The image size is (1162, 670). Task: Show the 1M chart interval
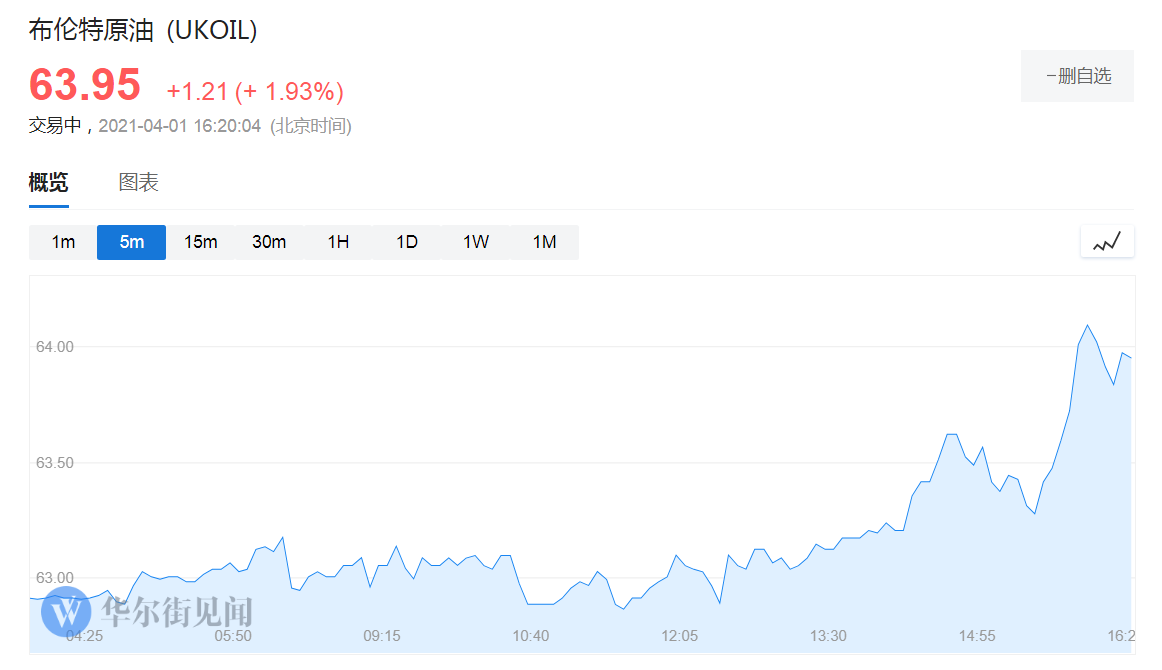[x=544, y=242]
